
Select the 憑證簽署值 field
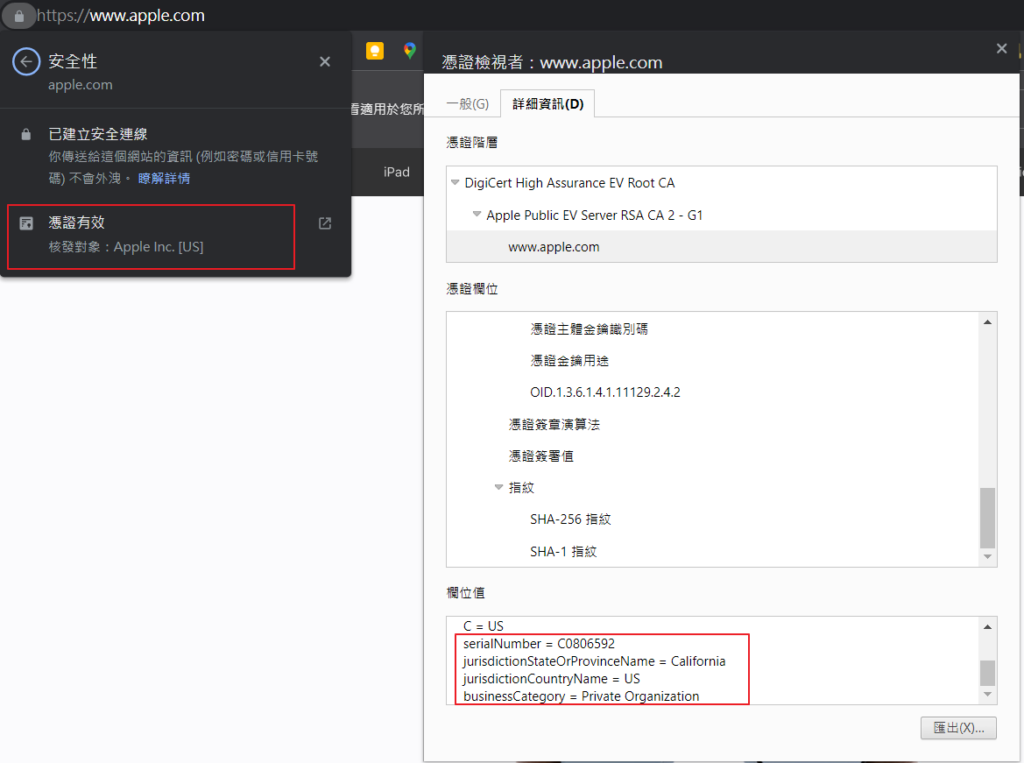coord(541,456)
